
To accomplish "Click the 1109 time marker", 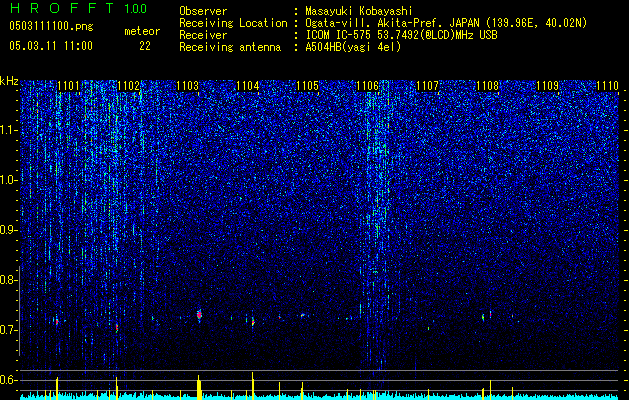I will click(x=548, y=86).
